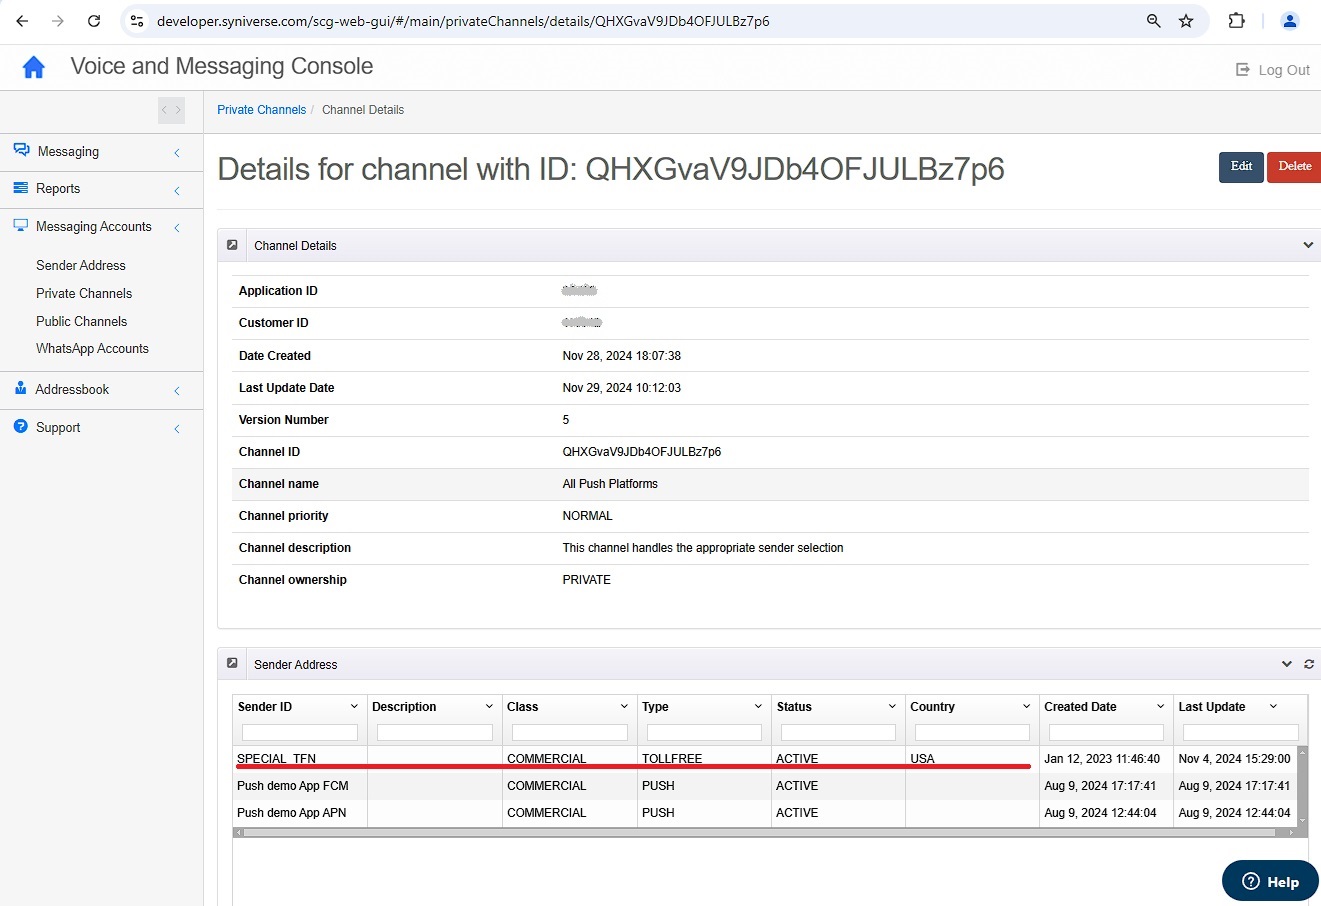This screenshot has width=1321, height=906.
Task: Open Private Channels menu item
Action: coord(84,293)
